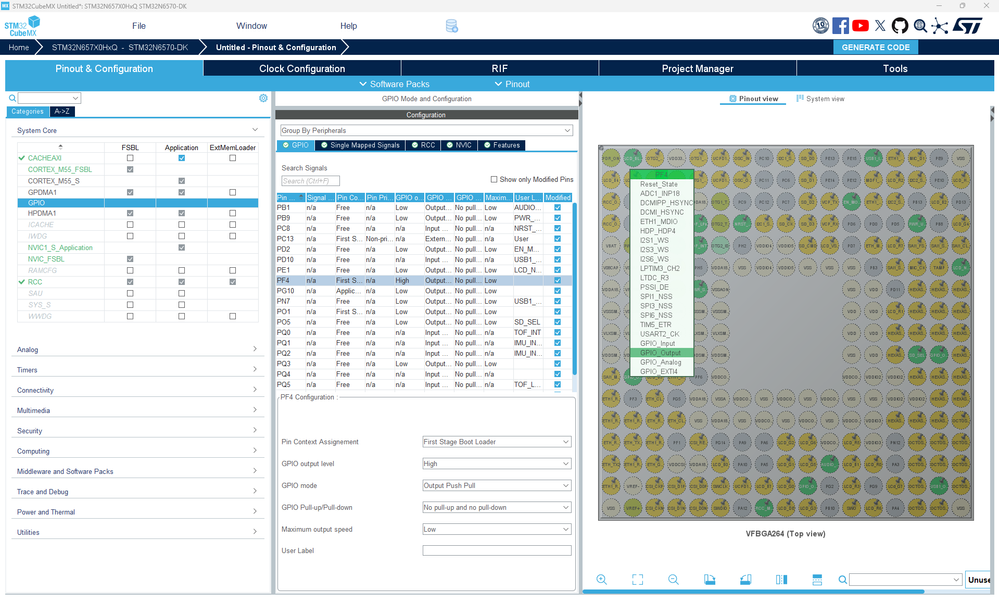Open the GitHub icon link
The image size is (999, 598).
[900, 25]
